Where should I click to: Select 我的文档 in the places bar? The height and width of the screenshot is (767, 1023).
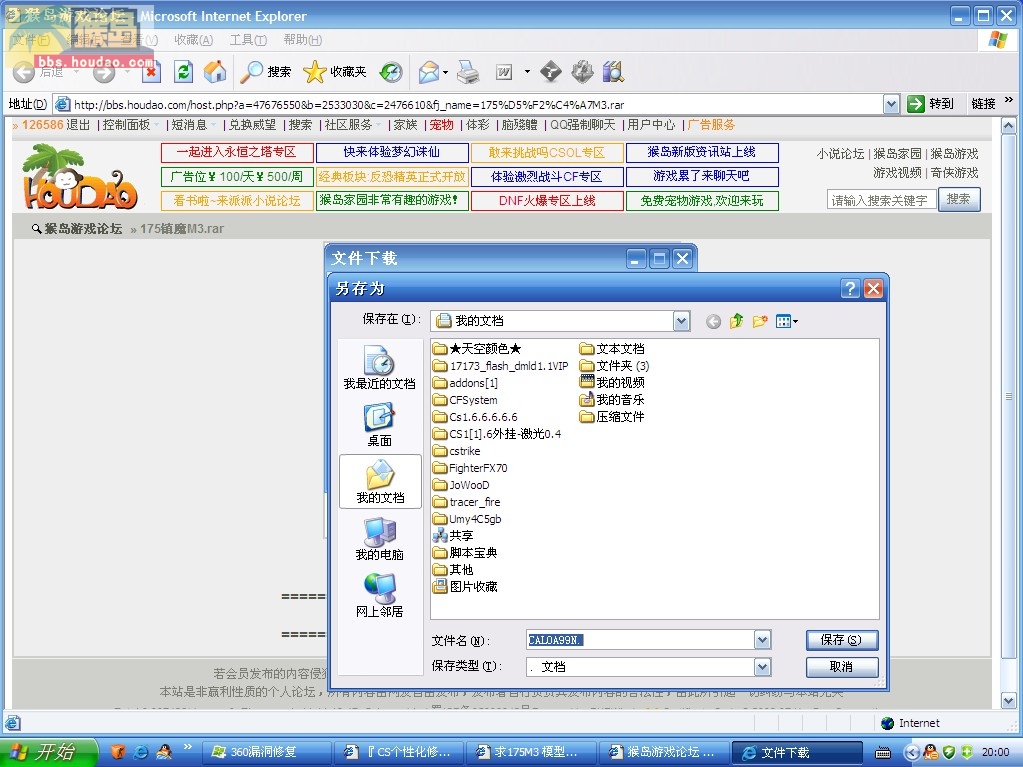tap(380, 481)
